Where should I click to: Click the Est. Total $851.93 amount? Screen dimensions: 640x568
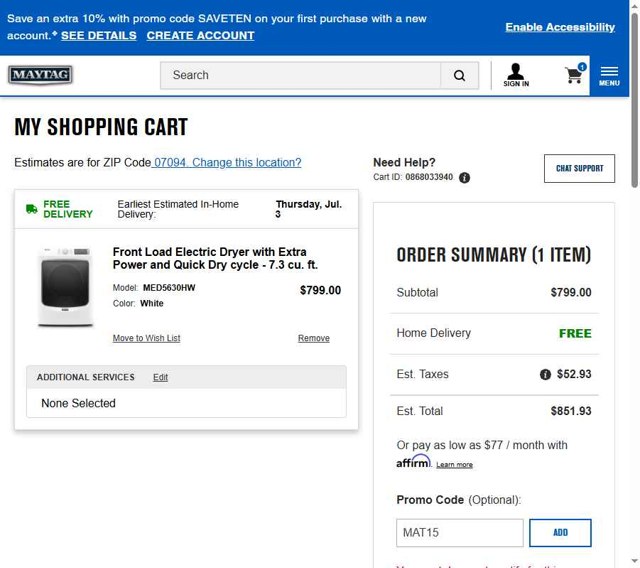coord(571,411)
